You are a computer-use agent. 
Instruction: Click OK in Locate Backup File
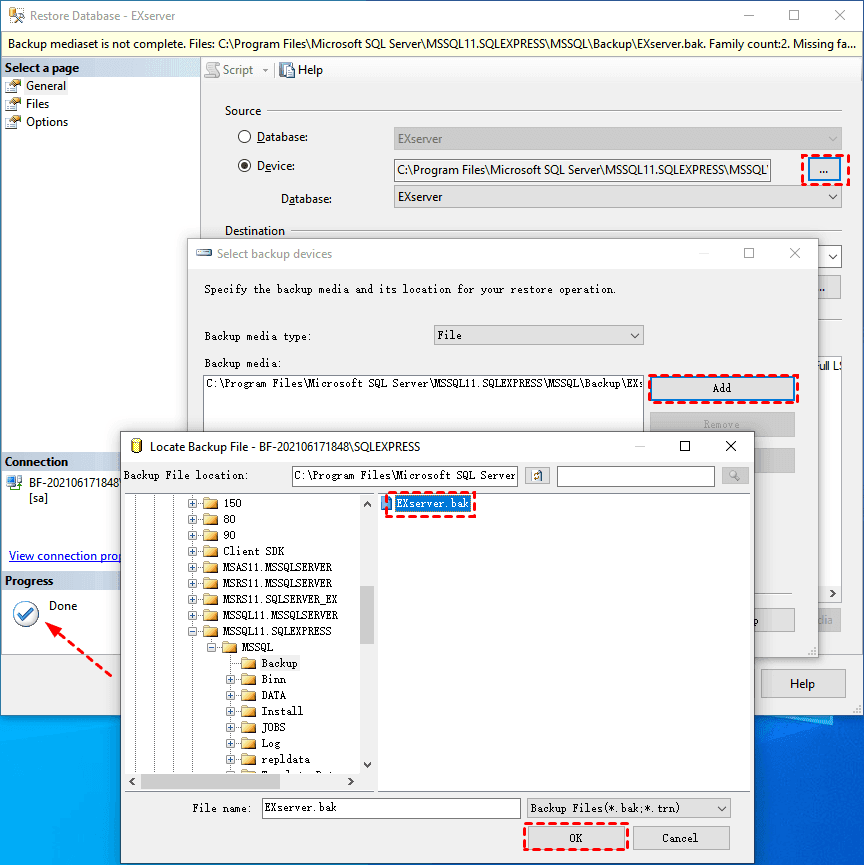(x=575, y=838)
